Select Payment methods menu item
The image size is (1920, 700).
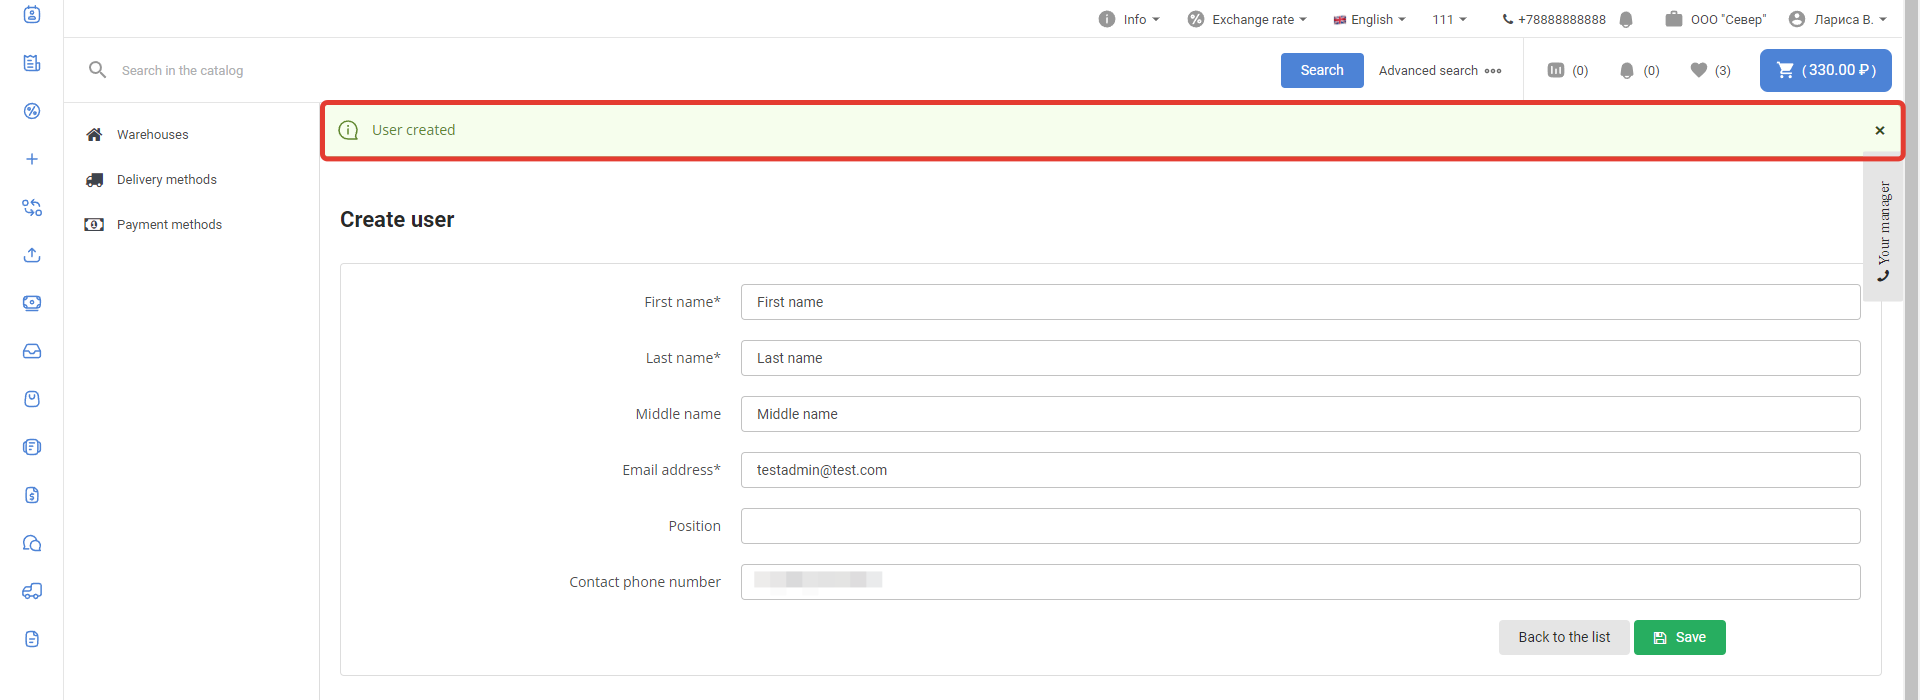169,224
